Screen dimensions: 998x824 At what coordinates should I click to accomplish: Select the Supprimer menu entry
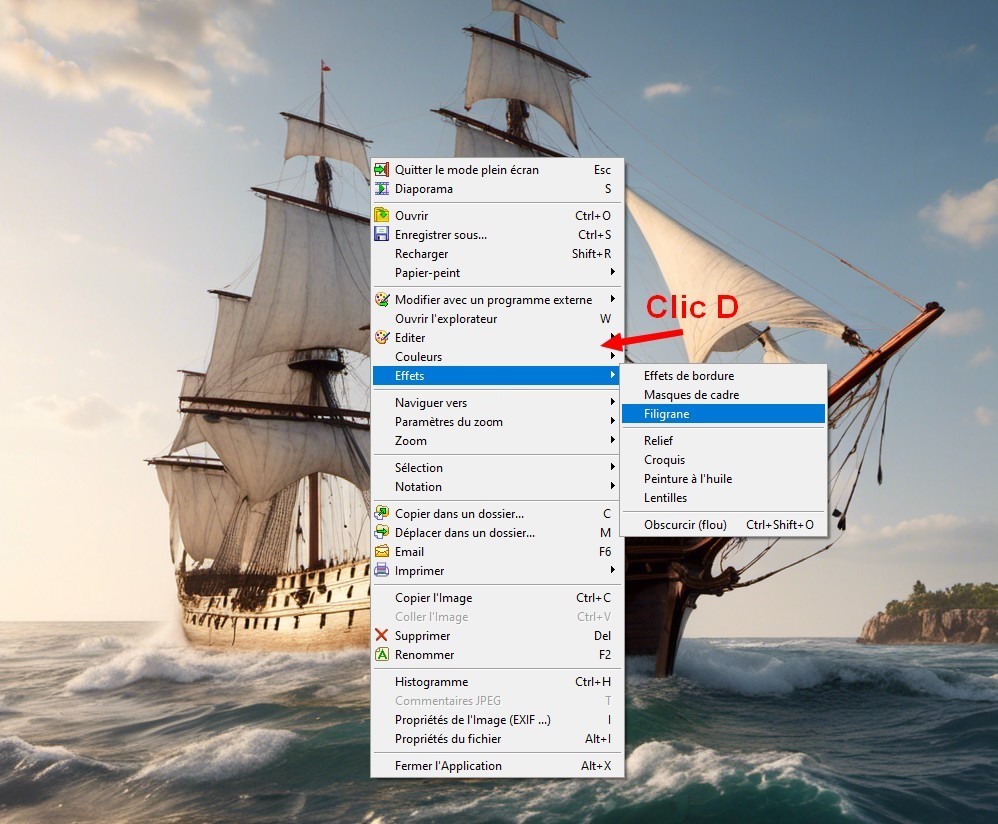[x=496, y=636]
